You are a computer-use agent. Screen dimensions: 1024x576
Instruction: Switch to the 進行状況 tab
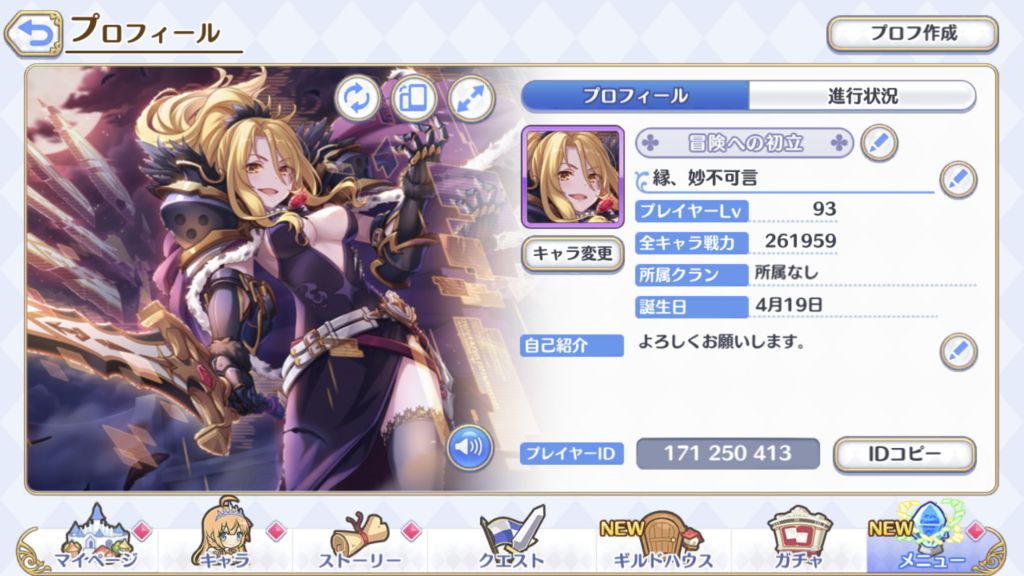(862, 96)
